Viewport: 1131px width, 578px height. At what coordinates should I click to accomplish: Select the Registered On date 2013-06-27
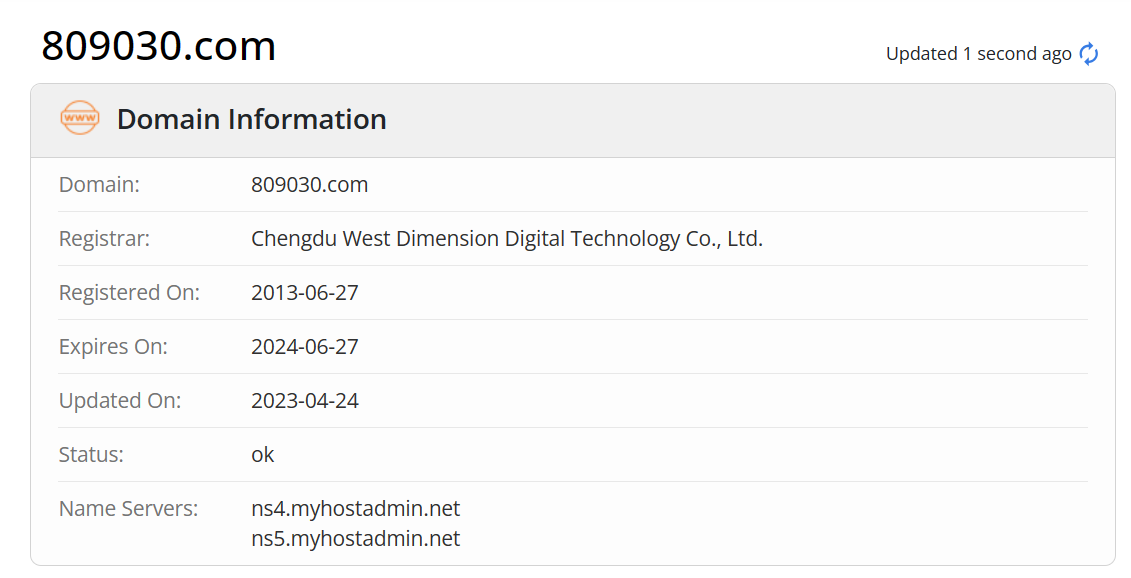click(303, 292)
